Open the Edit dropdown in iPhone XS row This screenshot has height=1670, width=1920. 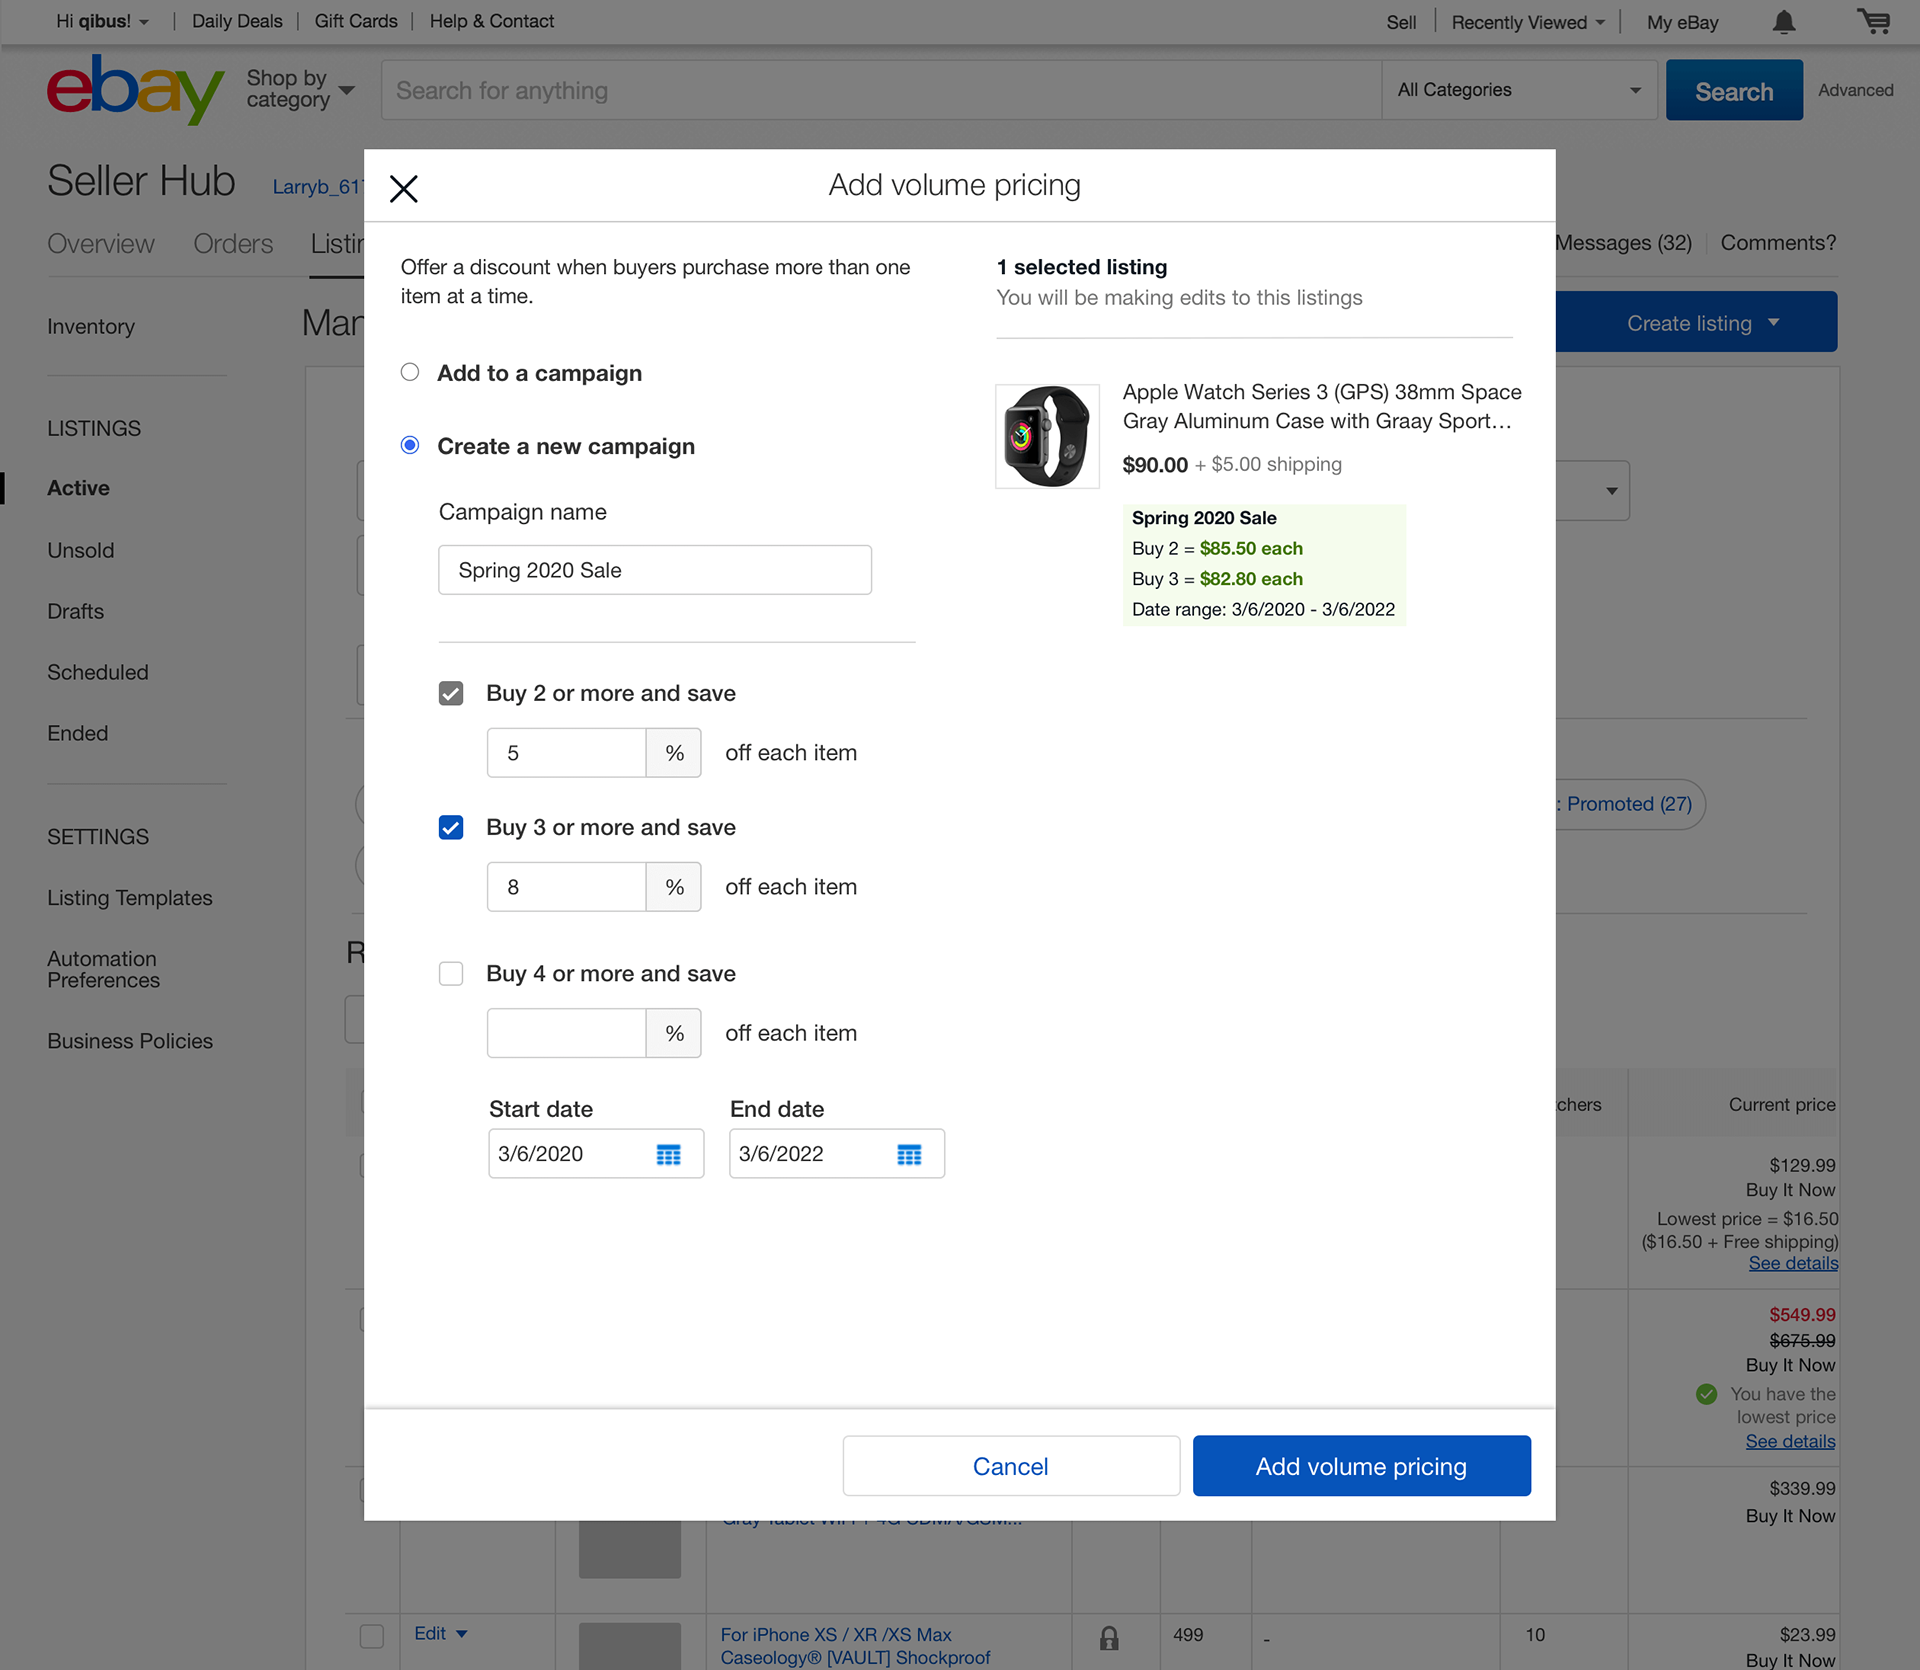(x=441, y=1633)
